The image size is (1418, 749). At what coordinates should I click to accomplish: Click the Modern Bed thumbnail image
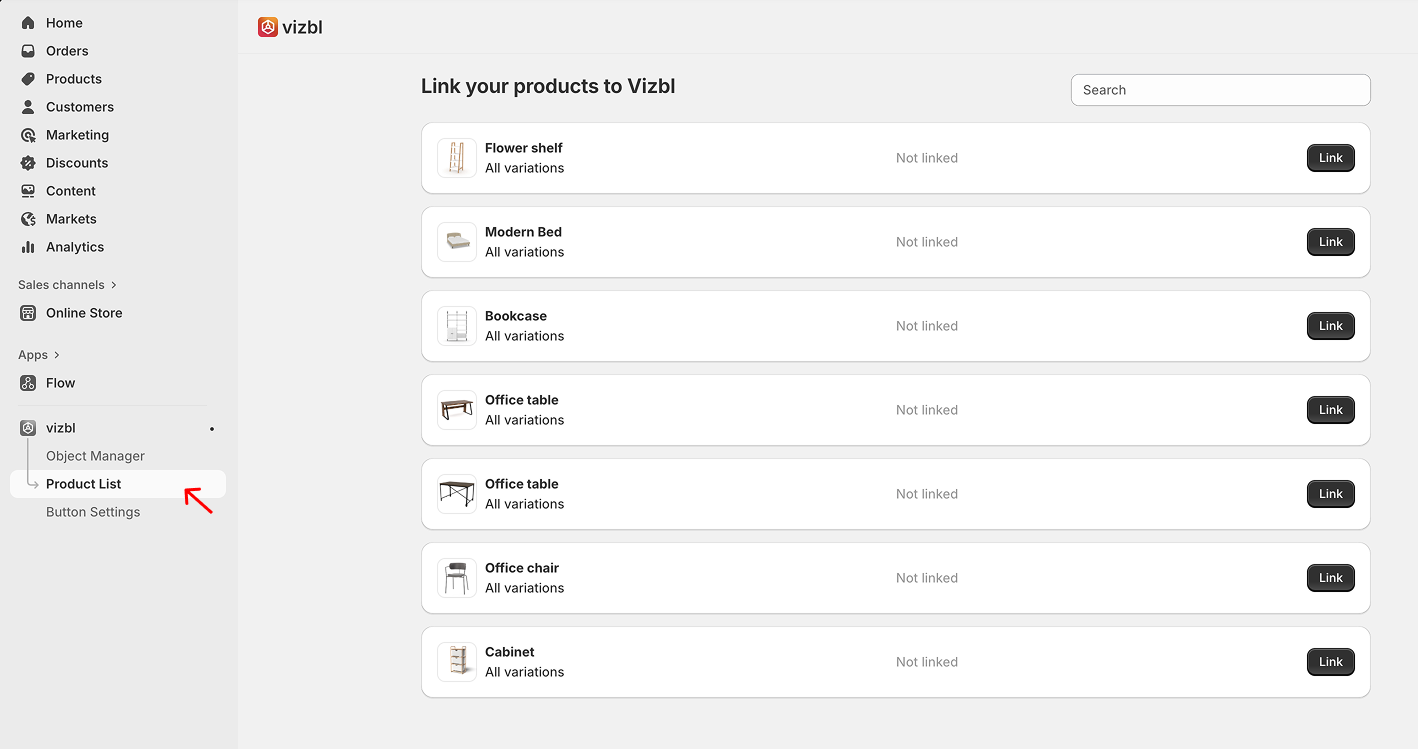(457, 242)
